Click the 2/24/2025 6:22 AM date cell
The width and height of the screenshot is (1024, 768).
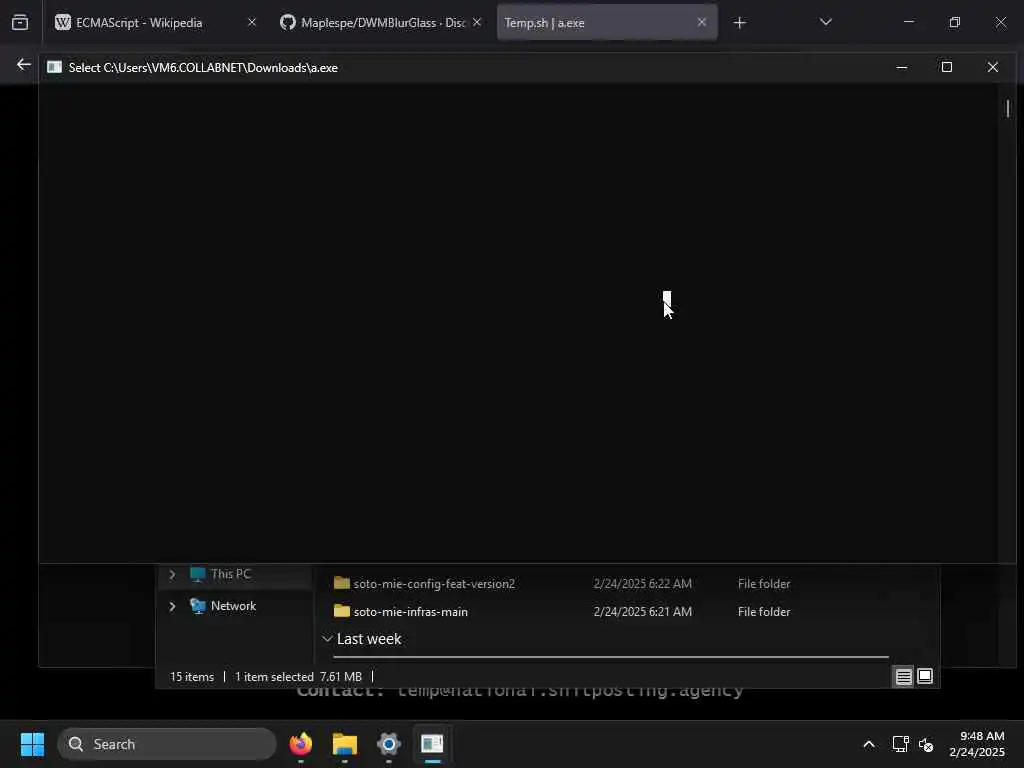coord(643,584)
